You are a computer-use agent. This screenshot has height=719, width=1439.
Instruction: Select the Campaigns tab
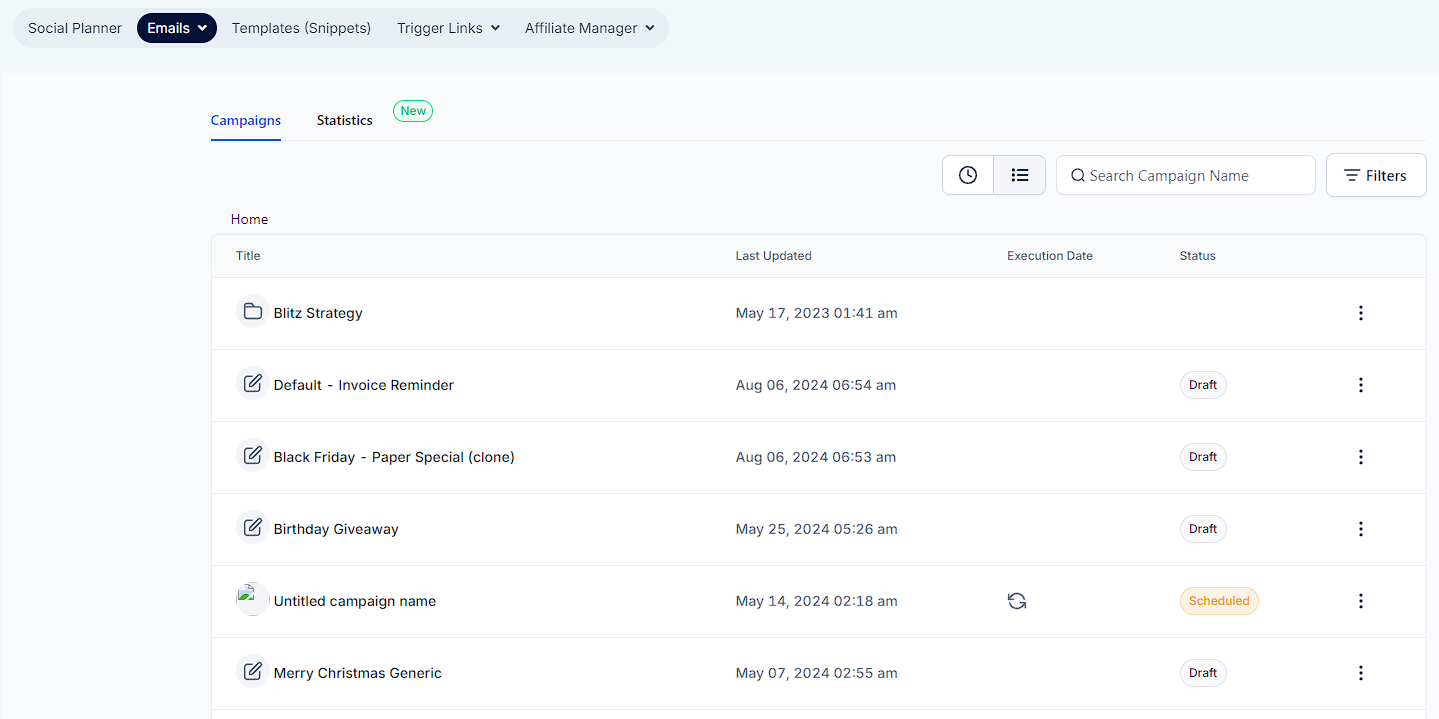coord(246,120)
